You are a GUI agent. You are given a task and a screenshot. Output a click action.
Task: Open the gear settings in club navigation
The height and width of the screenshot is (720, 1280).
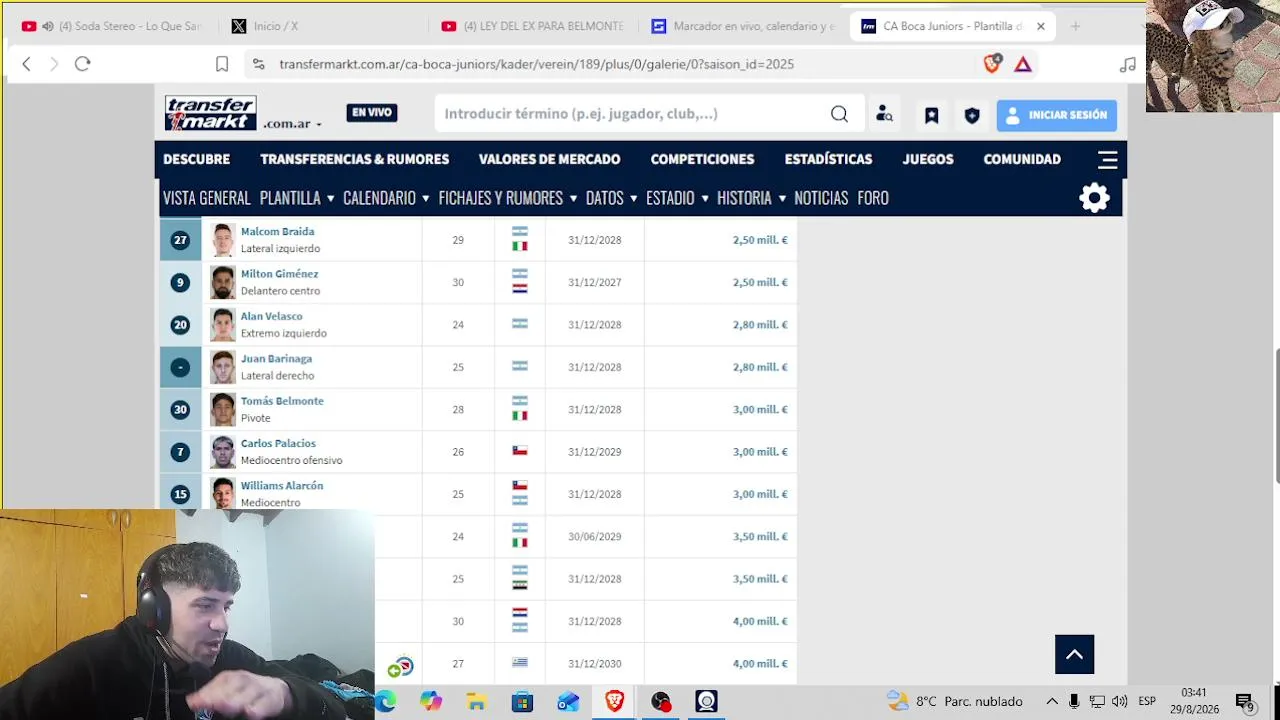[1094, 197]
